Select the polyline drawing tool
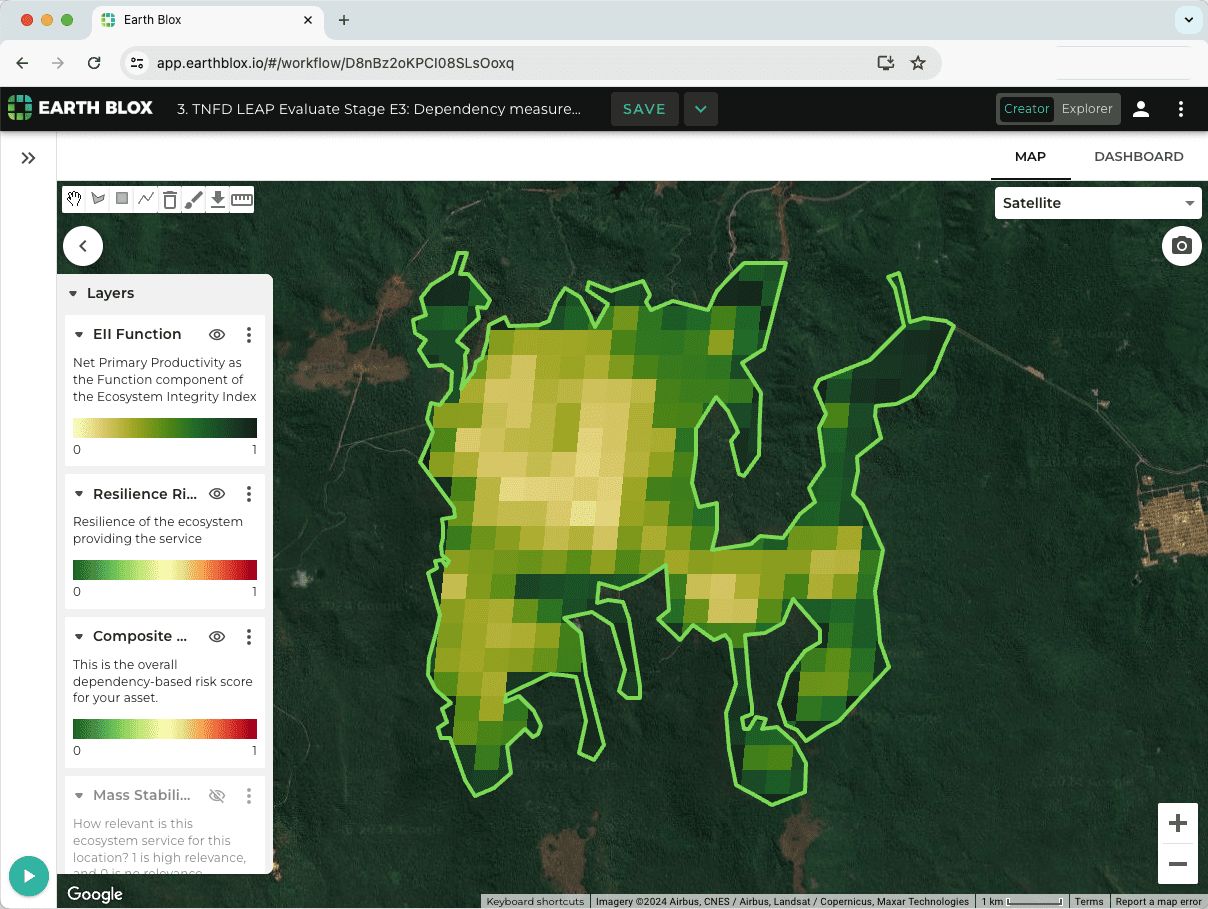Image resolution: width=1208 pixels, height=909 pixels. 145,198
